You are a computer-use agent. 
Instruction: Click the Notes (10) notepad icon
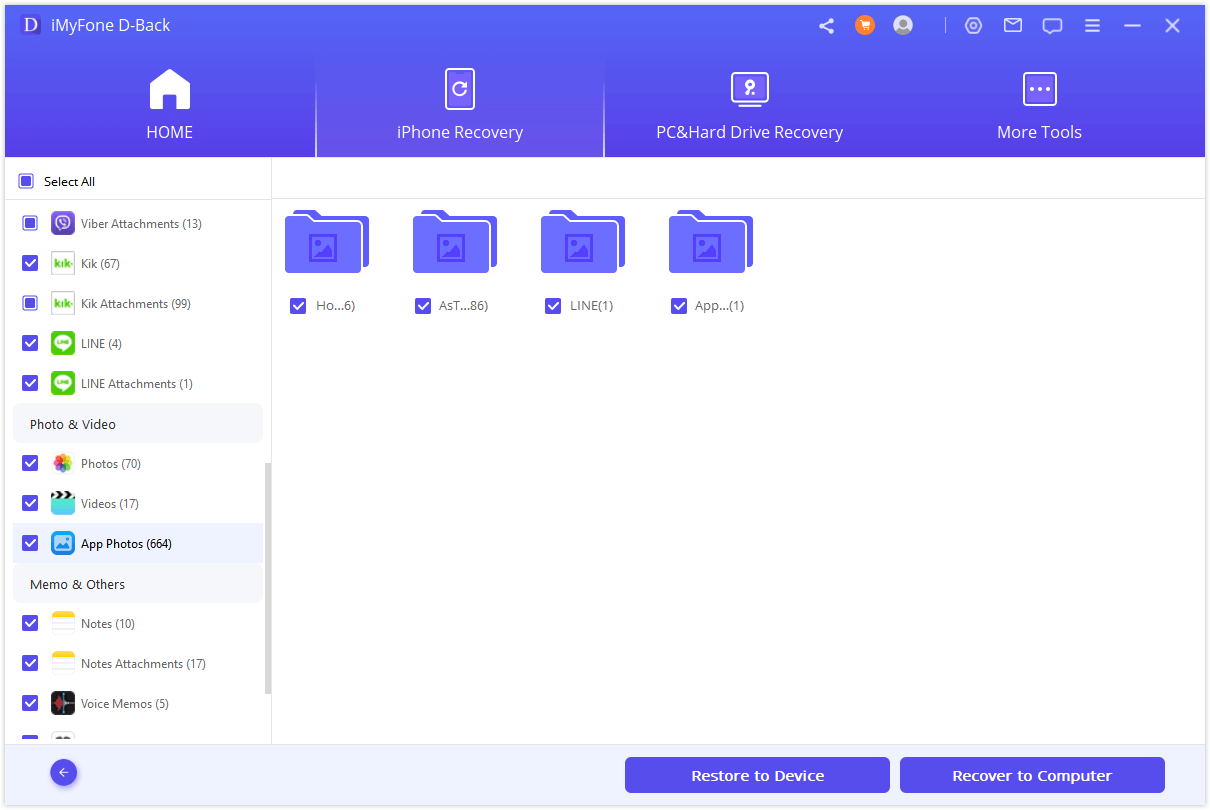point(63,623)
